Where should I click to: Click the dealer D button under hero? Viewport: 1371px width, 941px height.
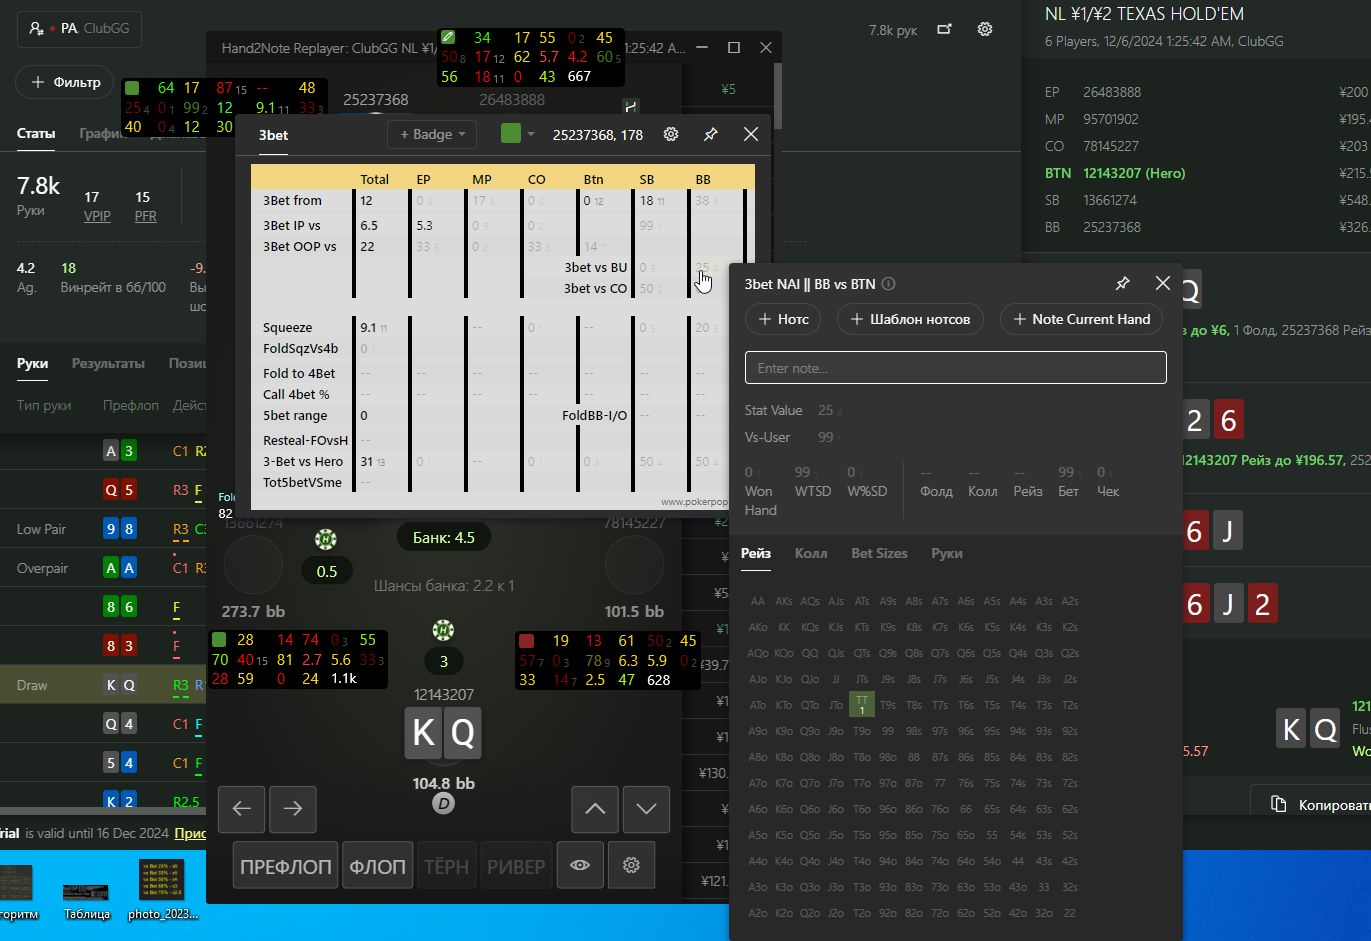pos(443,803)
